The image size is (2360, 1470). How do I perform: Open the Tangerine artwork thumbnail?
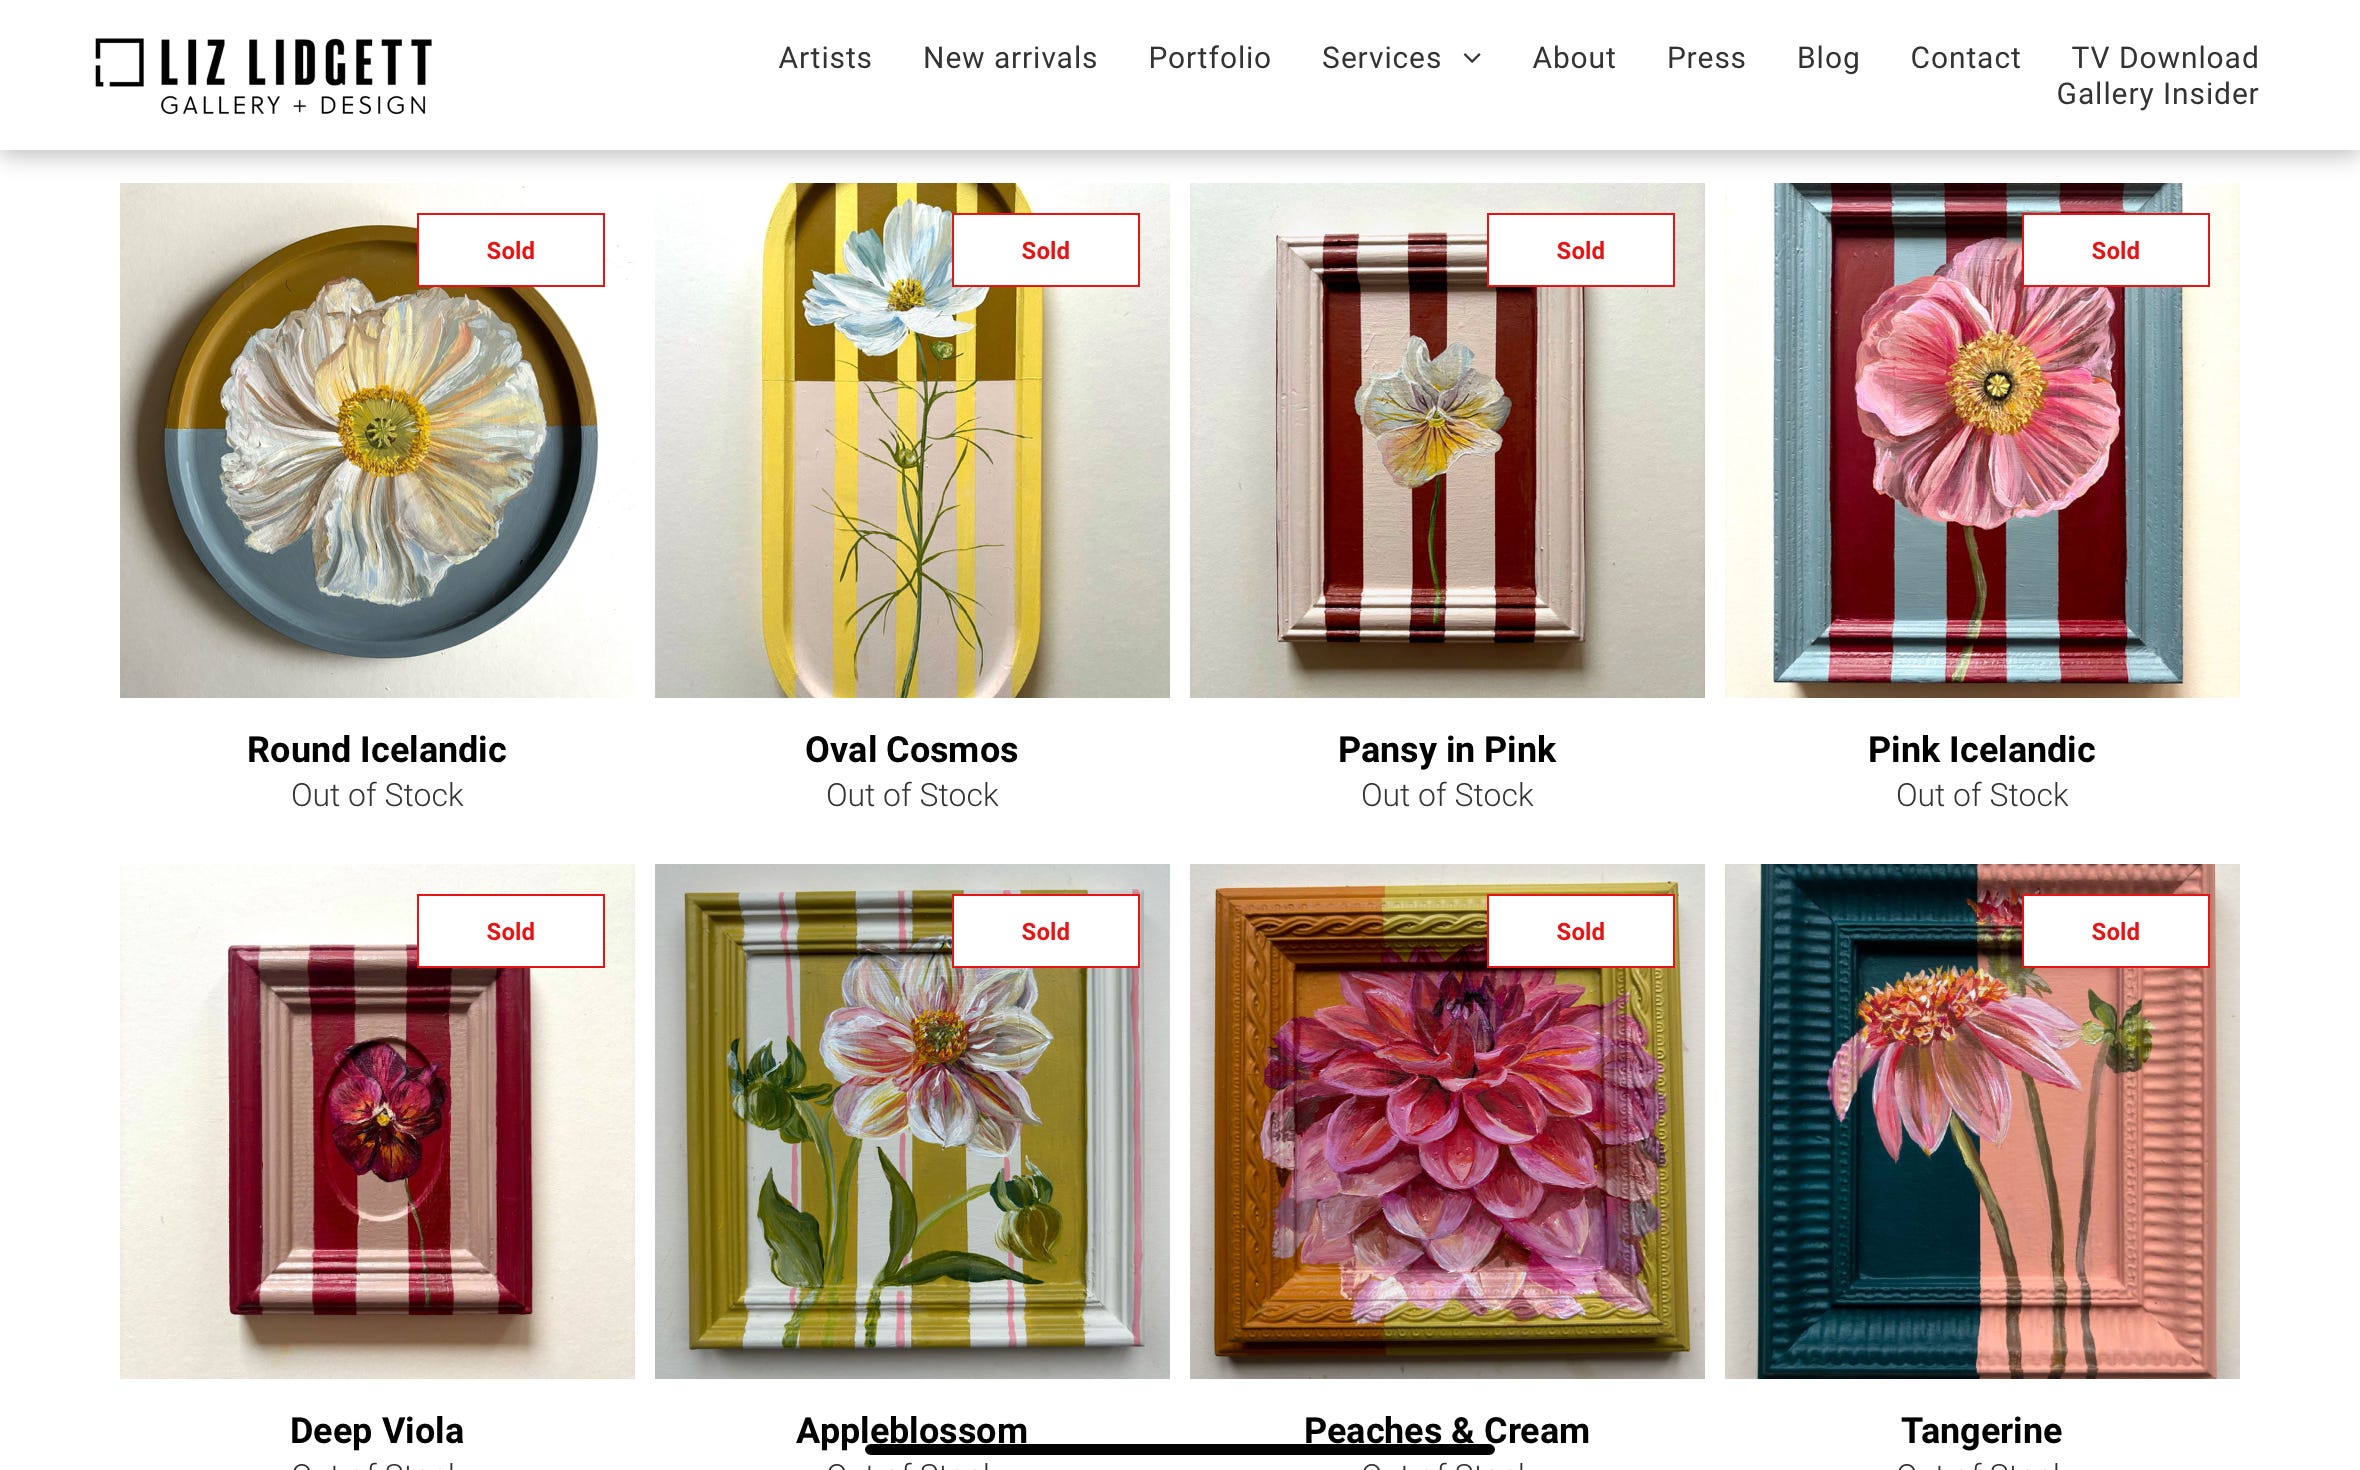[x=1982, y=1121]
